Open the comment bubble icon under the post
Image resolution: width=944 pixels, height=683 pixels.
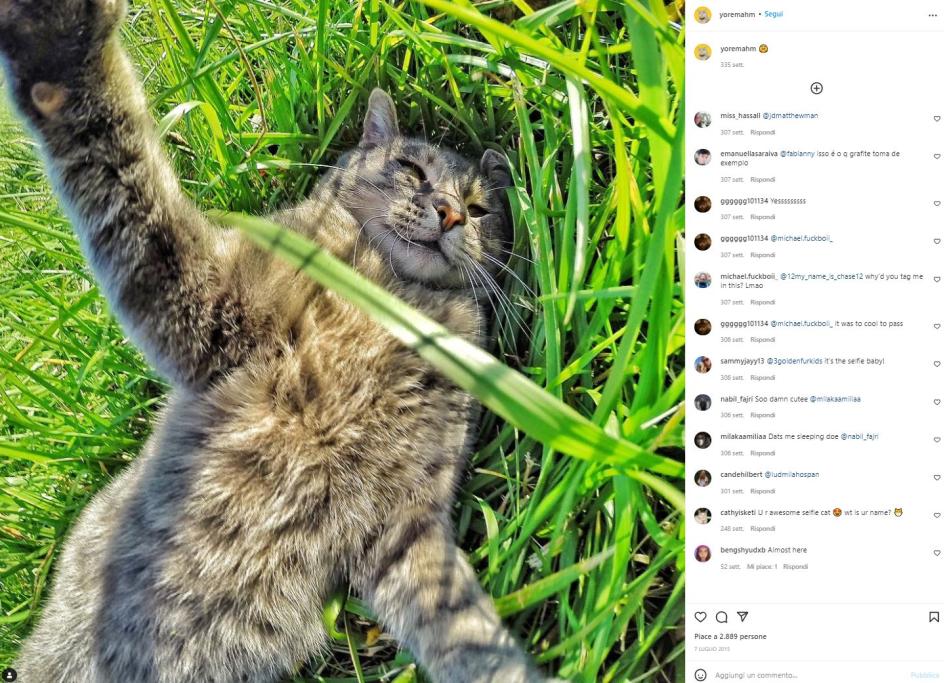[x=721, y=617]
